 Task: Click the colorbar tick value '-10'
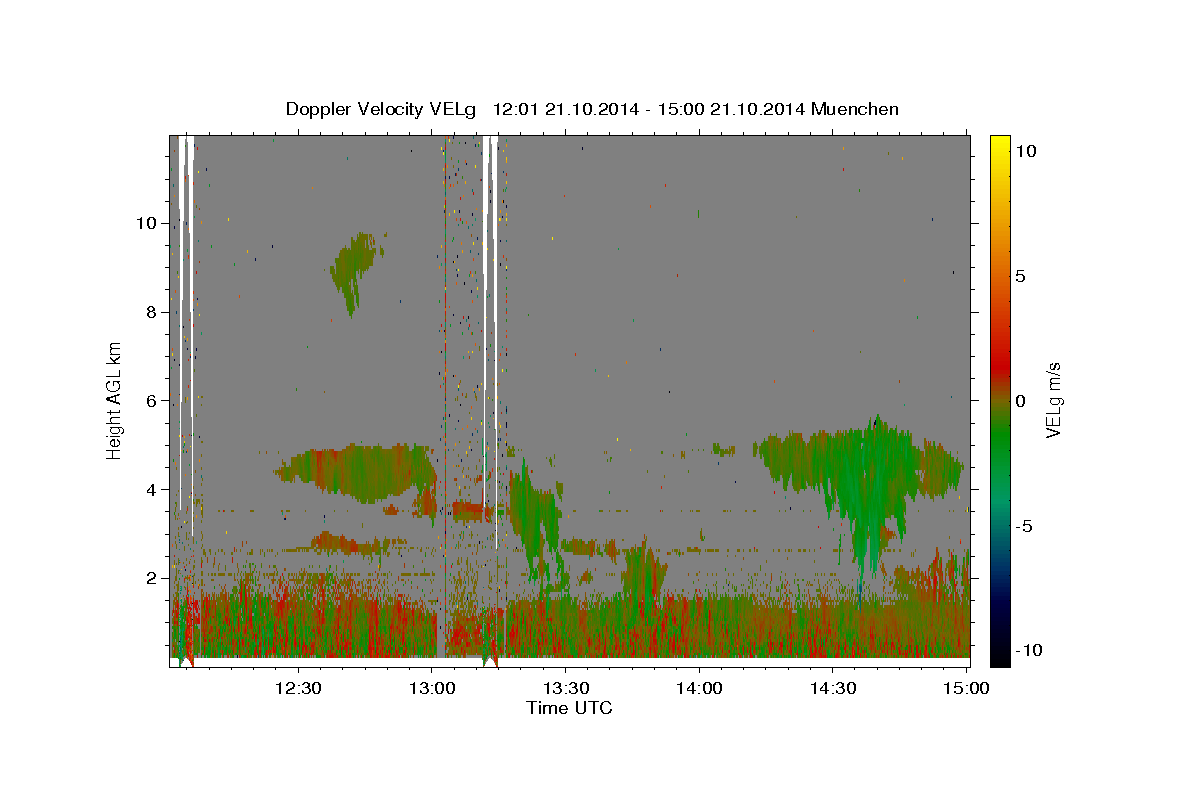tap(1028, 650)
